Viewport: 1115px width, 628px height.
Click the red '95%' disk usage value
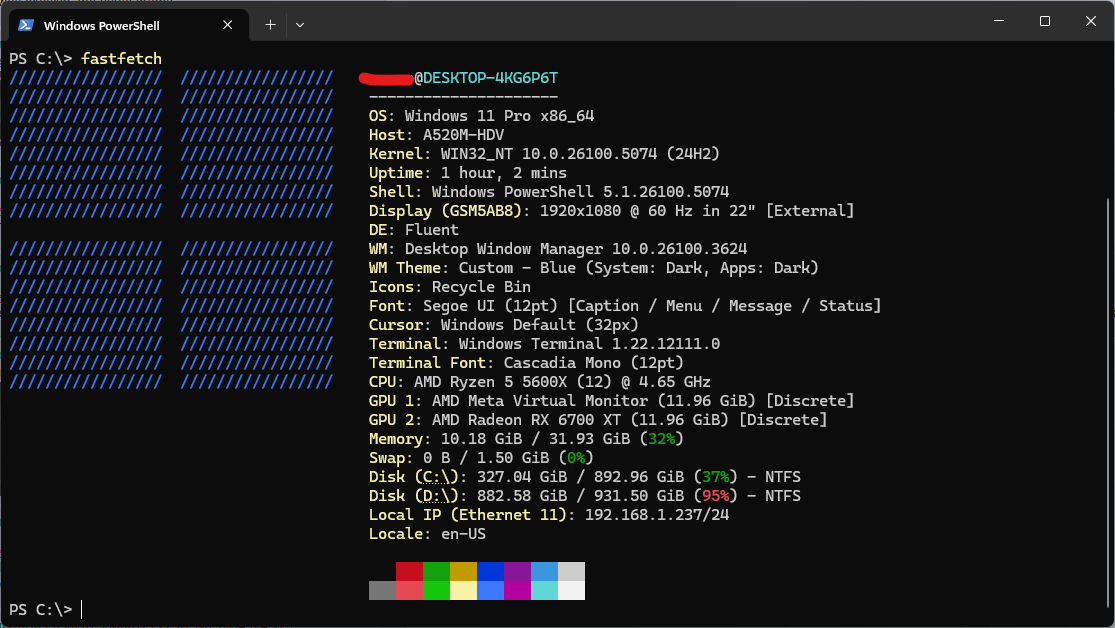(x=715, y=496)
